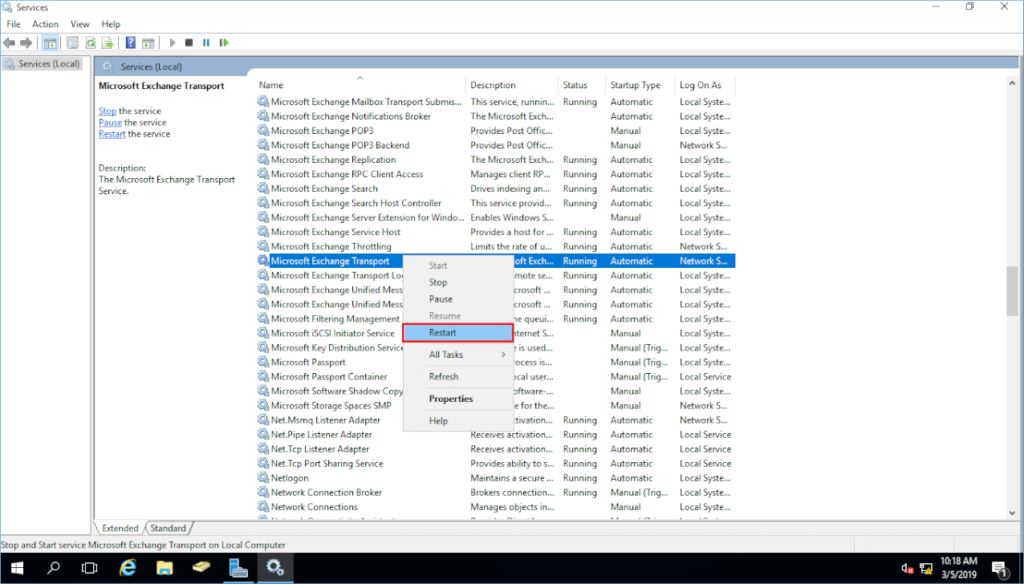Open Export List from the toolbar
The image size is (1024, 584).
coord(106,42)
